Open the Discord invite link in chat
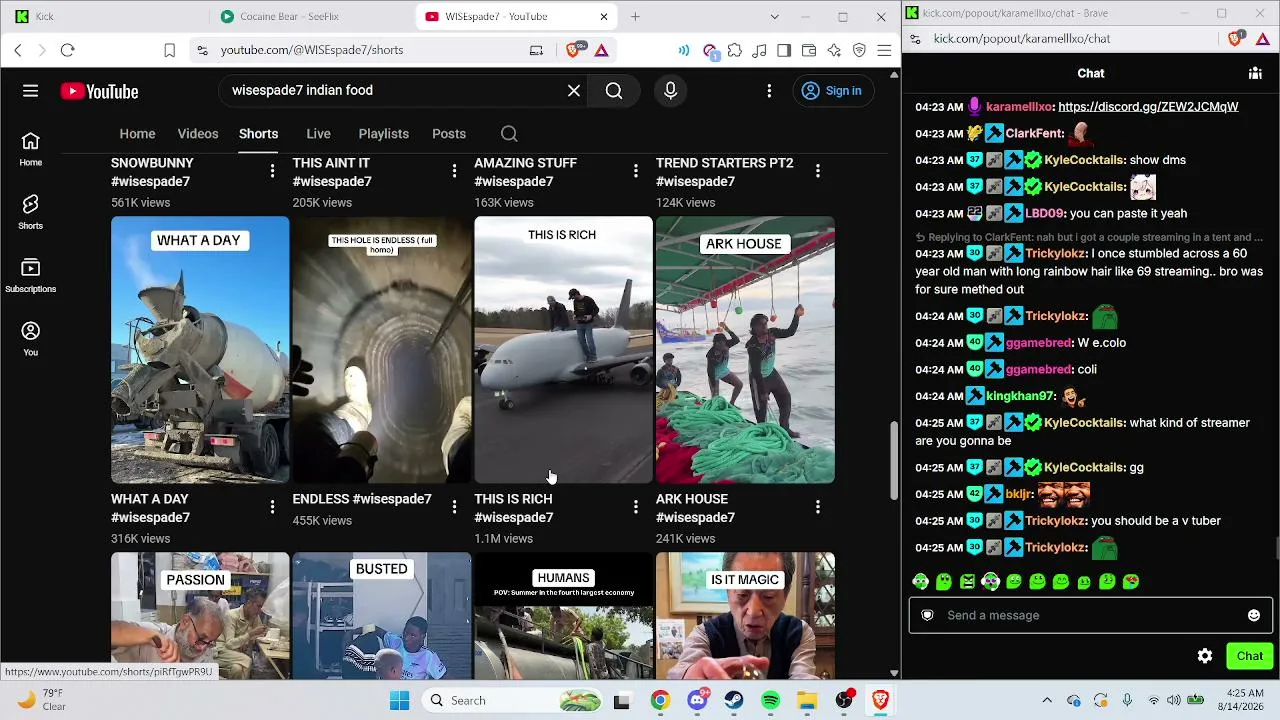Viewport: 1280px width, 720px height. pyautogui.click(x=1148, y=107)
